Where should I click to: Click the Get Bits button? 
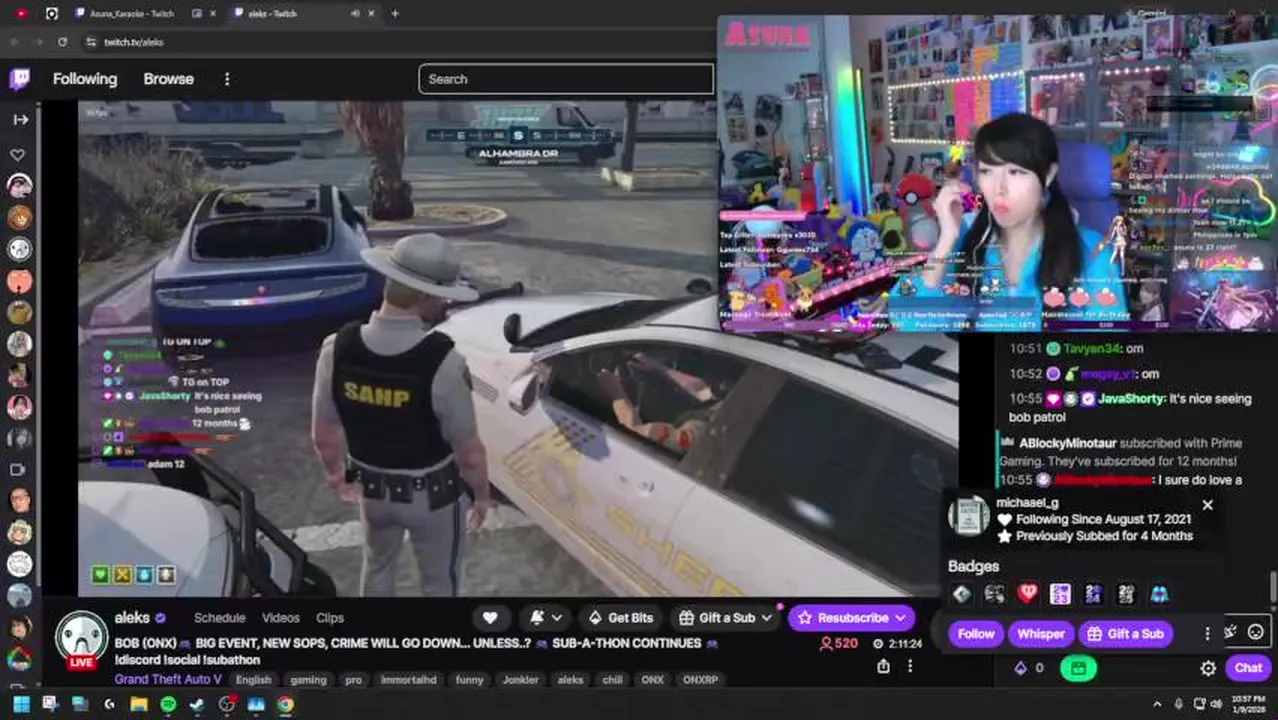pyautogui.click(x=621, y=618)
